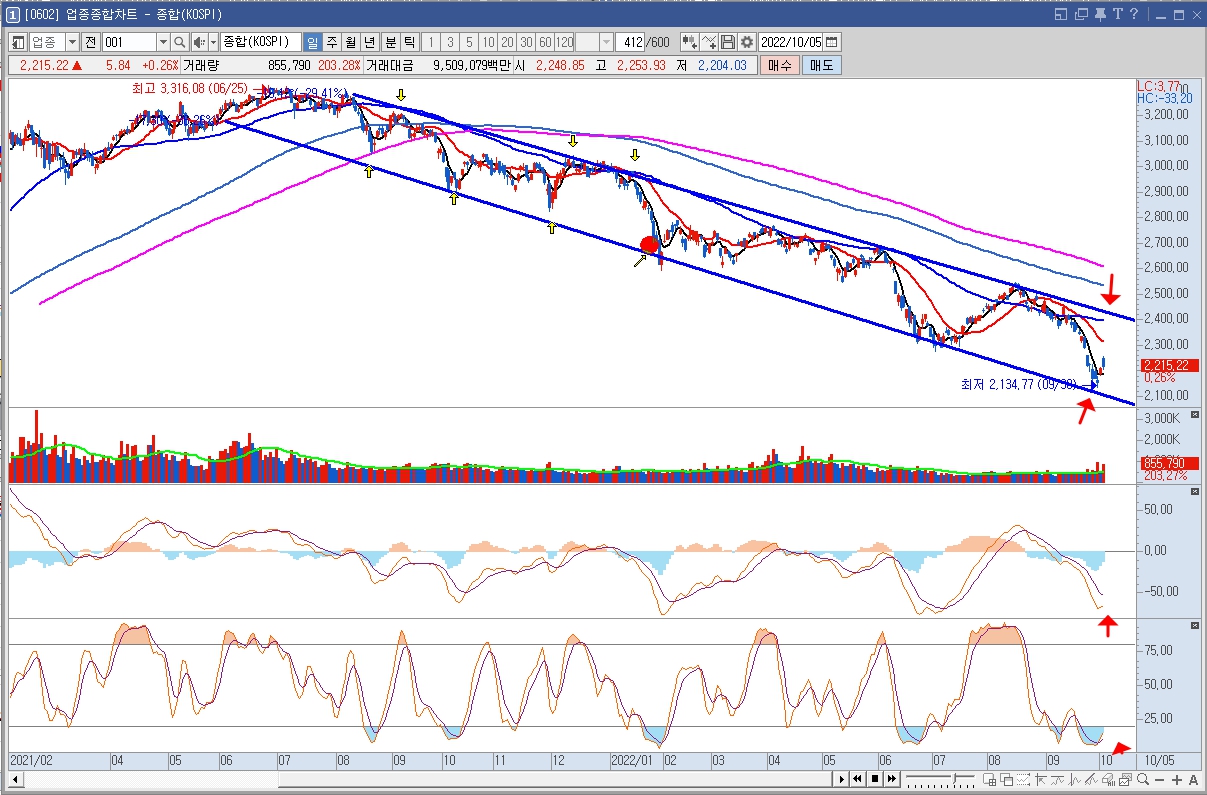Select the 60 interval button
1207x795 pixels.
(x=544, y=42)
